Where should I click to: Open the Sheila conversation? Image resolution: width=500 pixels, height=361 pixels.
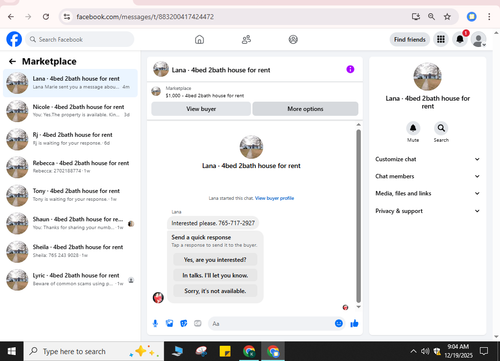[70, 251]
